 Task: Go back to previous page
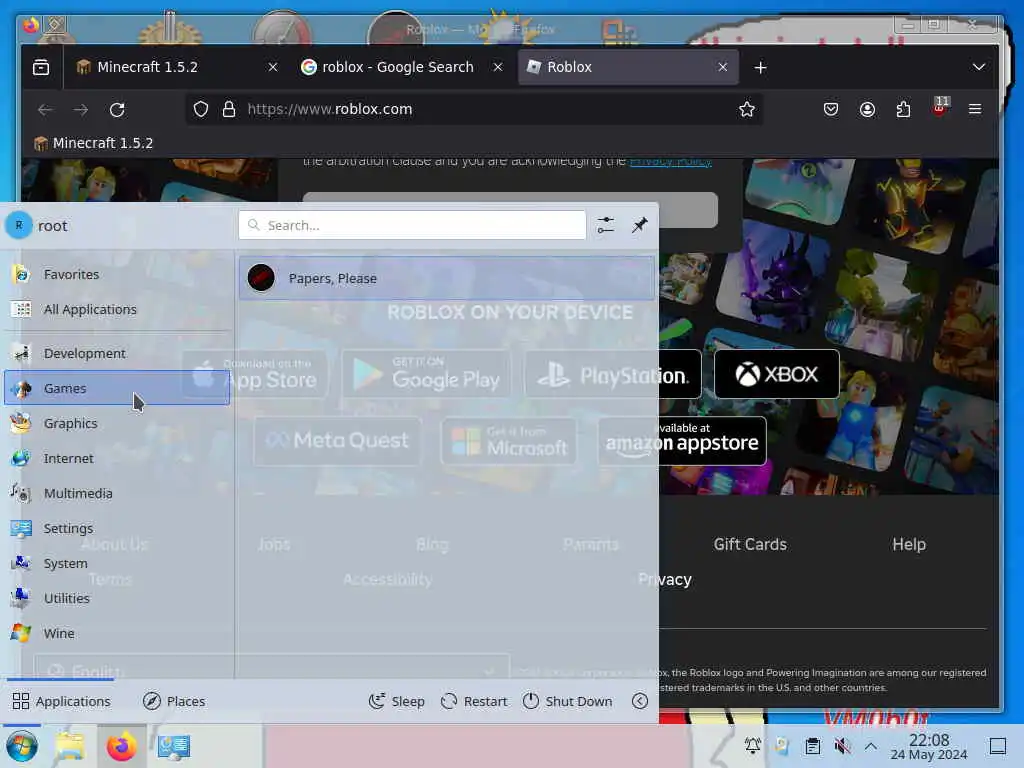pos(45,110)
